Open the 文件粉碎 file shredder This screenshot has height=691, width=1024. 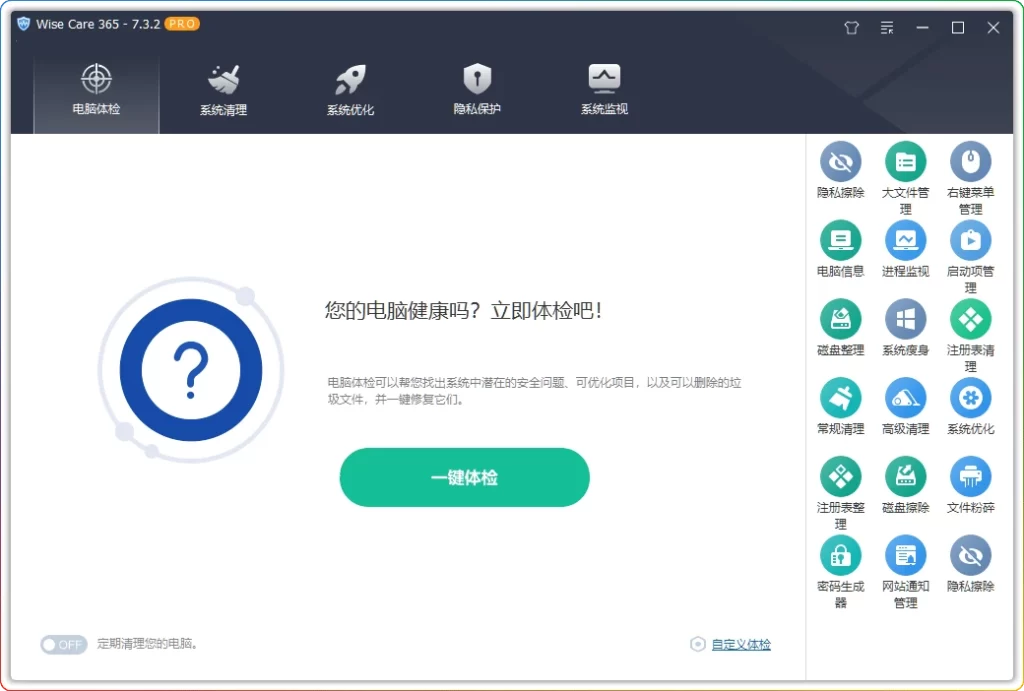970,478
